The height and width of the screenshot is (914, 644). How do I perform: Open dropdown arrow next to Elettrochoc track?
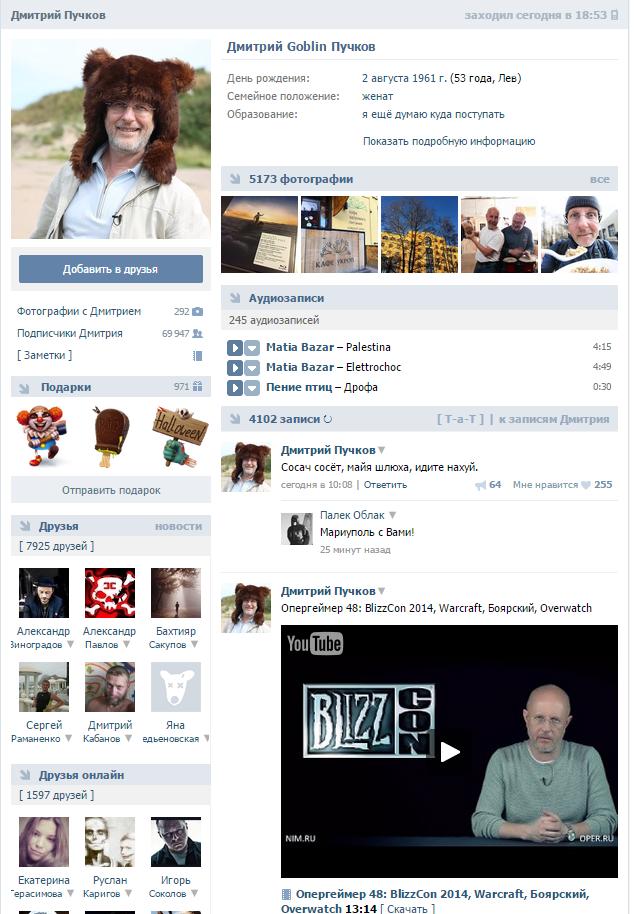tap(252, 368)
